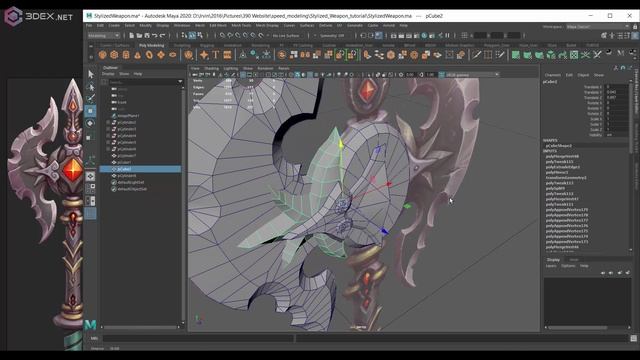The width and height of the screenshot is (640, 360).
Task: Click the viewport select camera icon
Action: (195, 75)
